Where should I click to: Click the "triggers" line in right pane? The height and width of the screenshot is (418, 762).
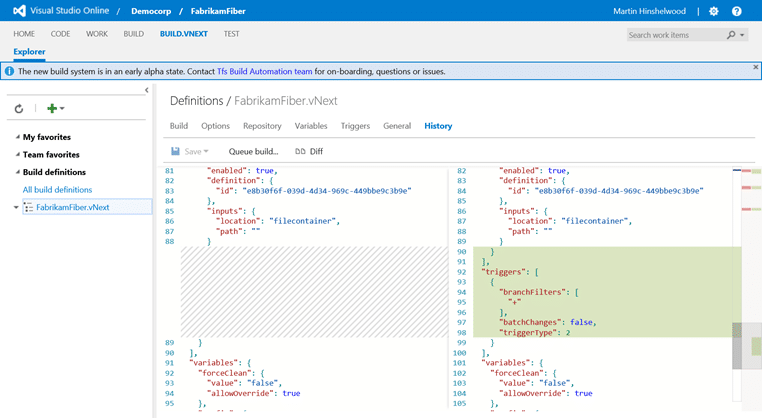[509, 272]
